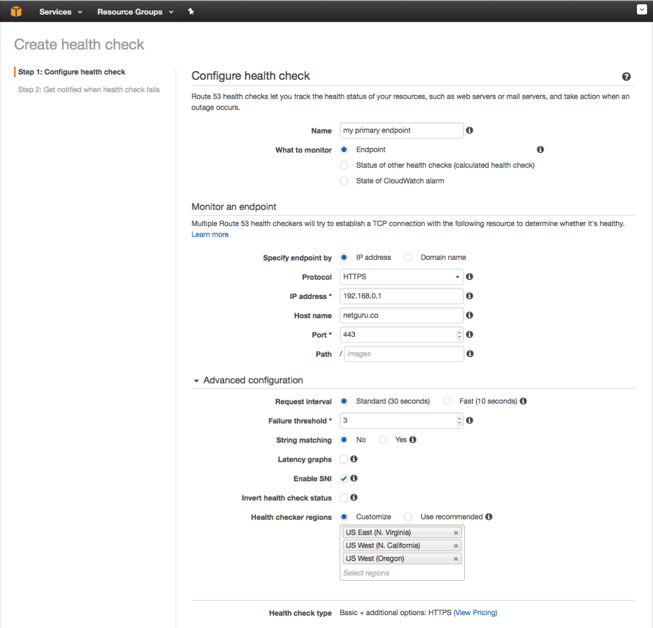653x628 pixels.
Task: Click the Failure threshold stepper arrows
Action: click(x=459, y=421)
